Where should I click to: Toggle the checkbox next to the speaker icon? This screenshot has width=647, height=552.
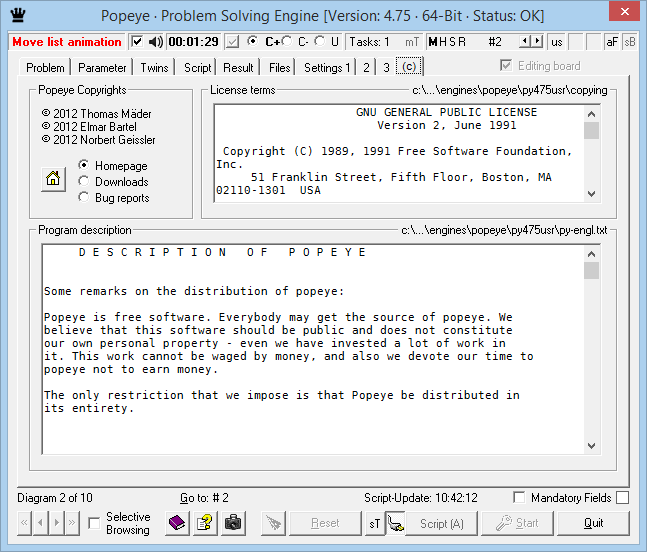tap(137, 42)
